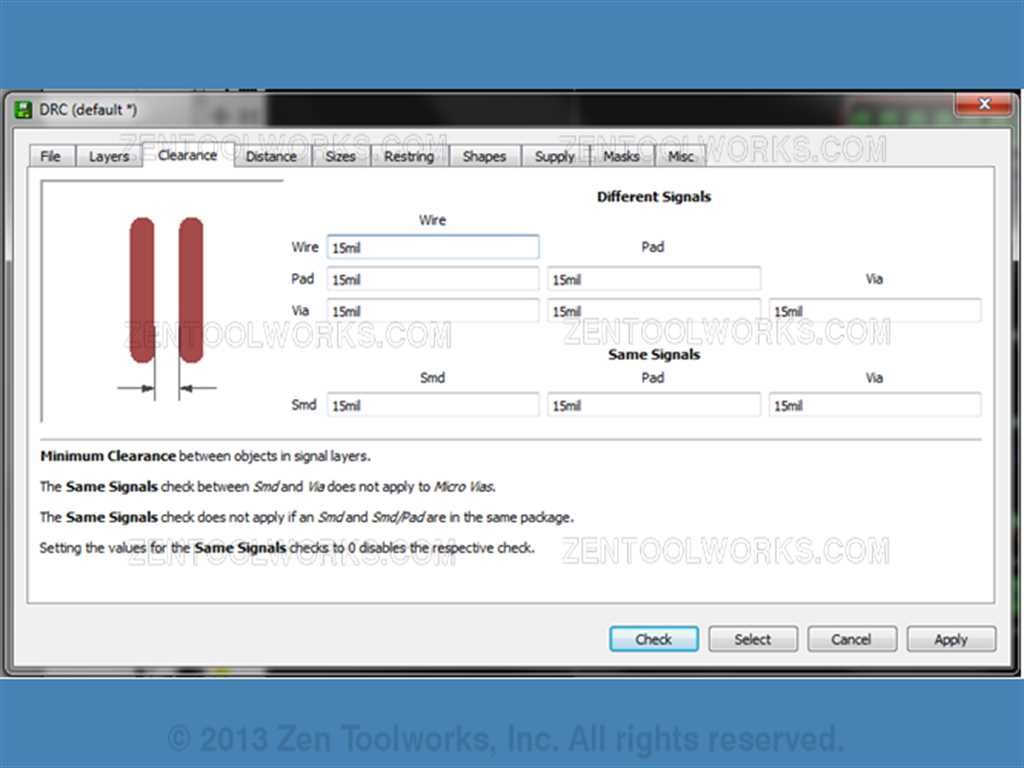Click the DRC (default *) title text
This screenshot has height=768, width=1024.
pos(88,110)
